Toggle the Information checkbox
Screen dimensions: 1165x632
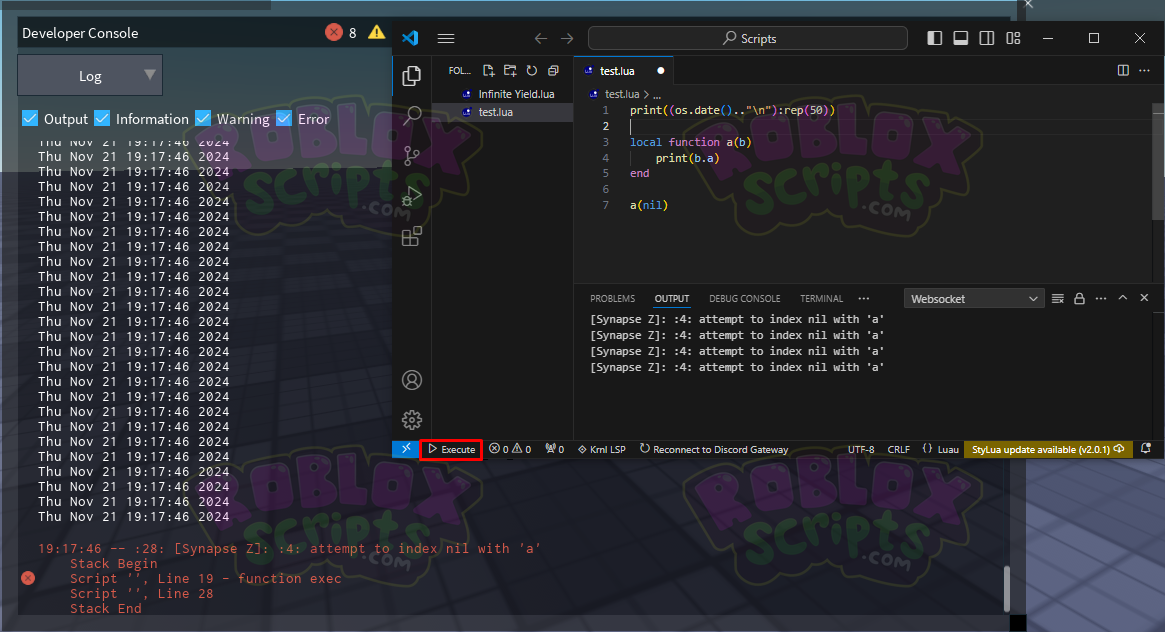coord(103,118)
